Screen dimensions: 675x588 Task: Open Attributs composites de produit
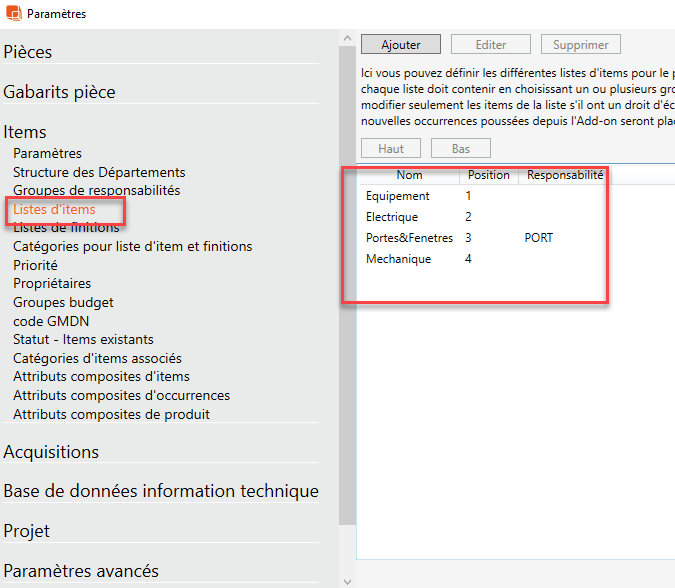click(111, 414)
